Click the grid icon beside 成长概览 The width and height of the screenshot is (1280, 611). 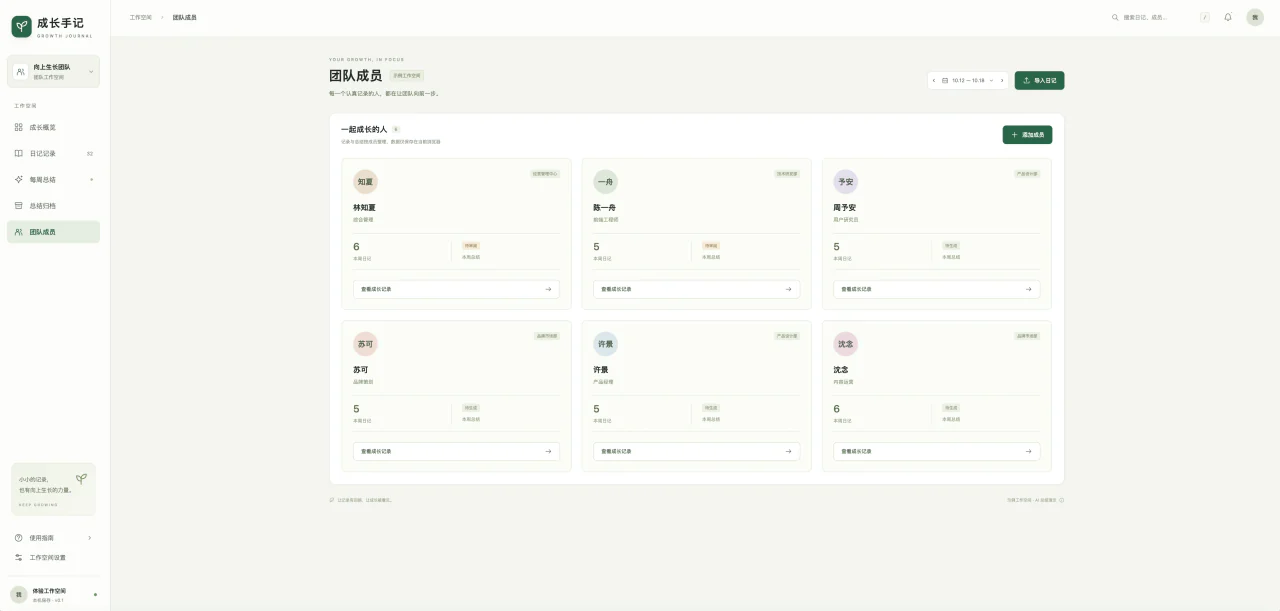[19, 127]
